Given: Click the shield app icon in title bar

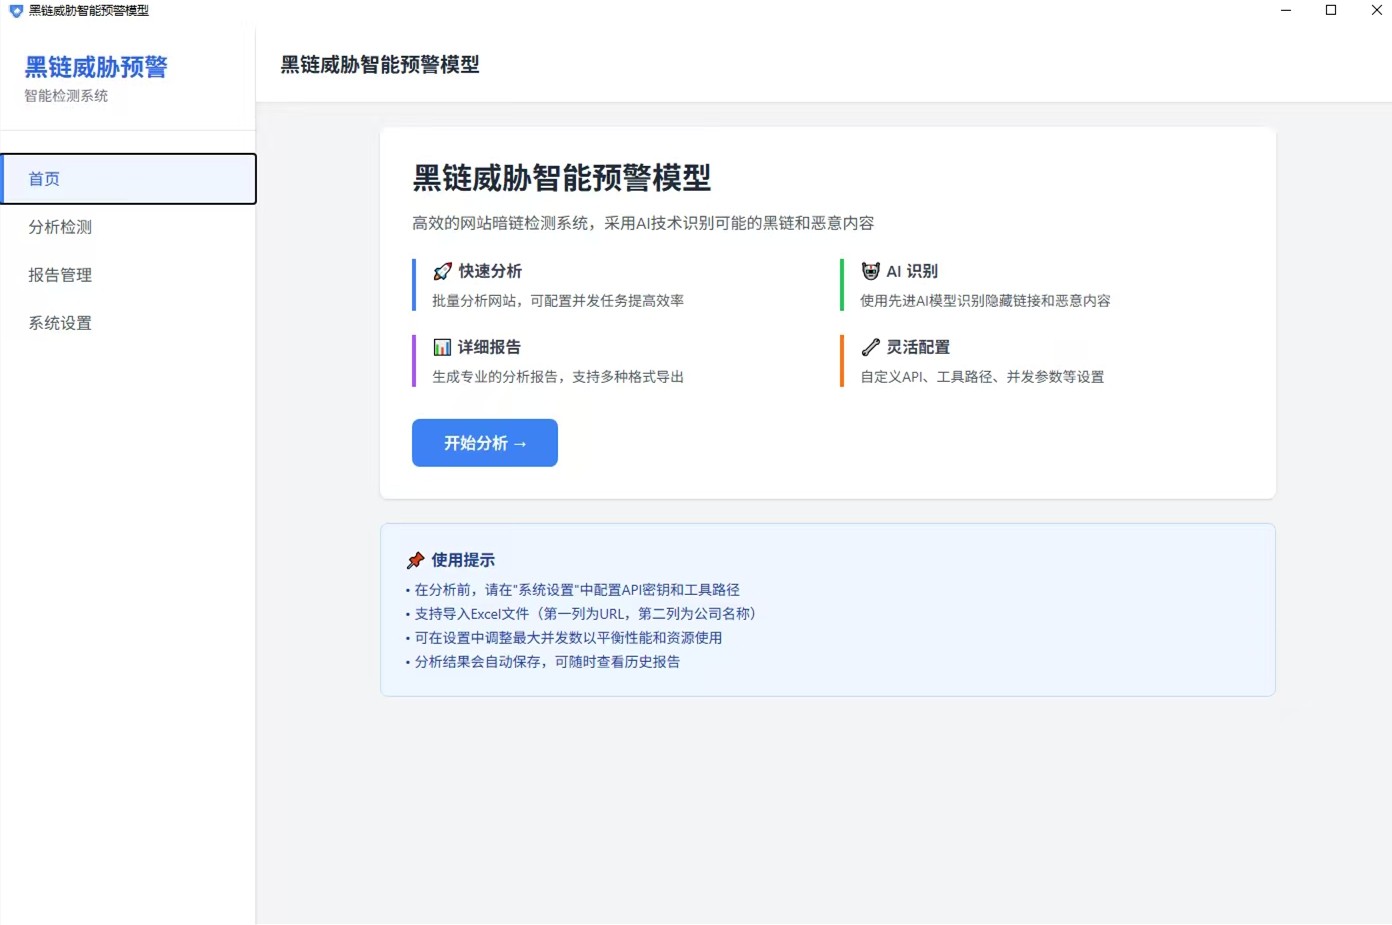Looking at the screenshot, I should [x=15, y=11].
